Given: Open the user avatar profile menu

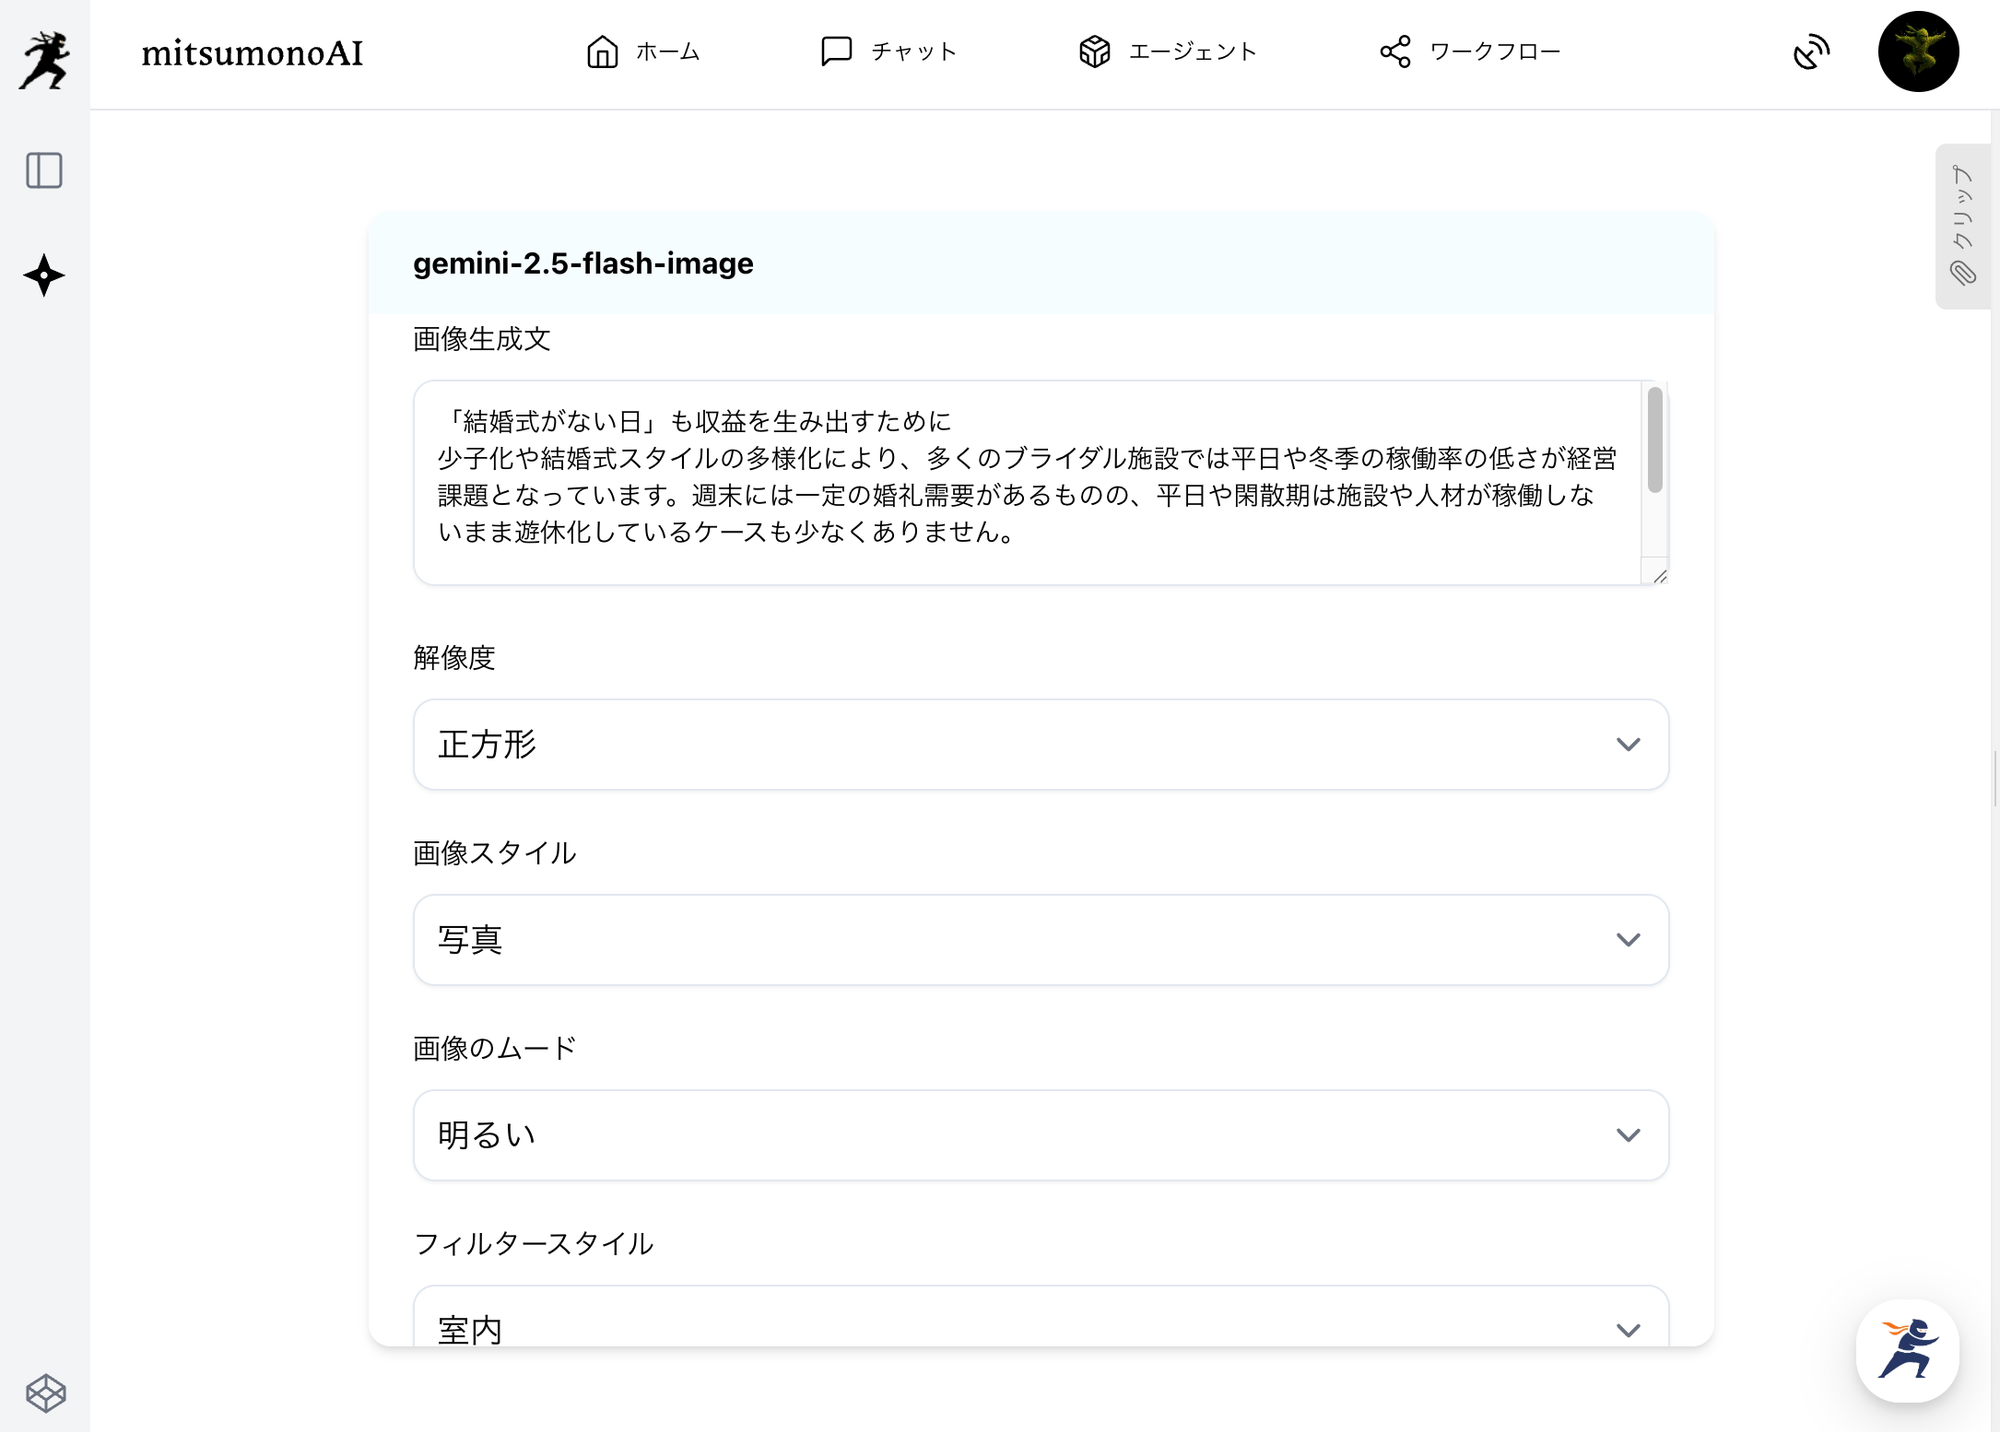Looking at the screenshot, I should pyautogui.click(x=1917, y=52).
